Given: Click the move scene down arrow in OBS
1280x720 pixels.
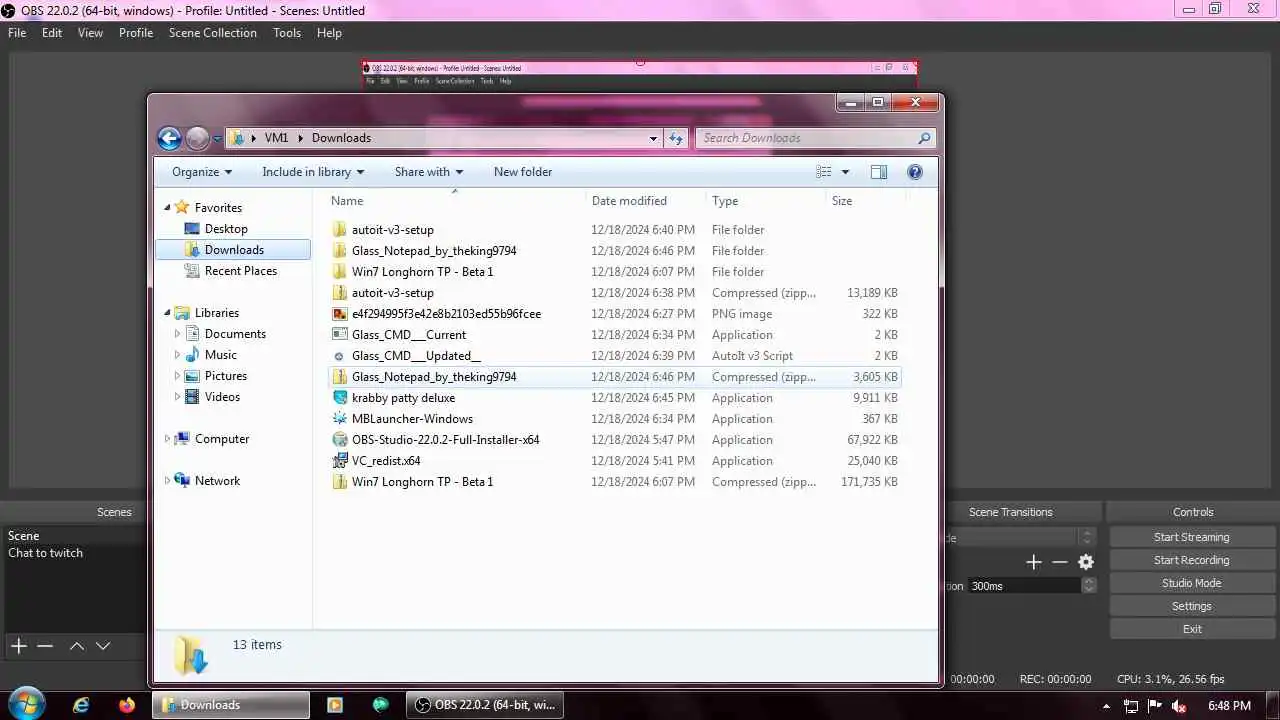Looking at the screenshot, I should tap(103, 646).
